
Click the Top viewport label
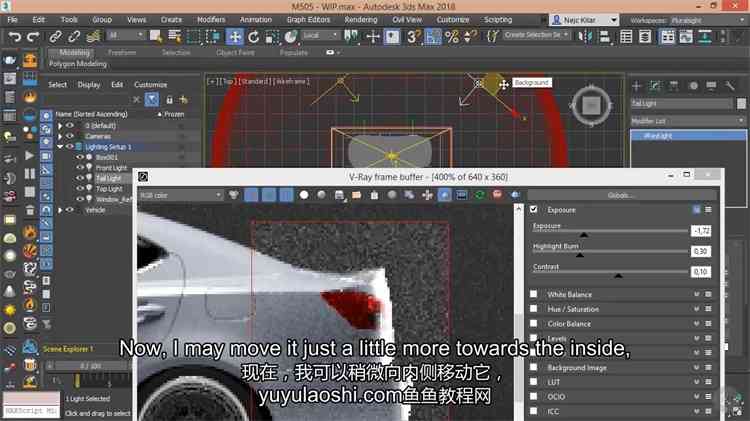tap(228, 82)
